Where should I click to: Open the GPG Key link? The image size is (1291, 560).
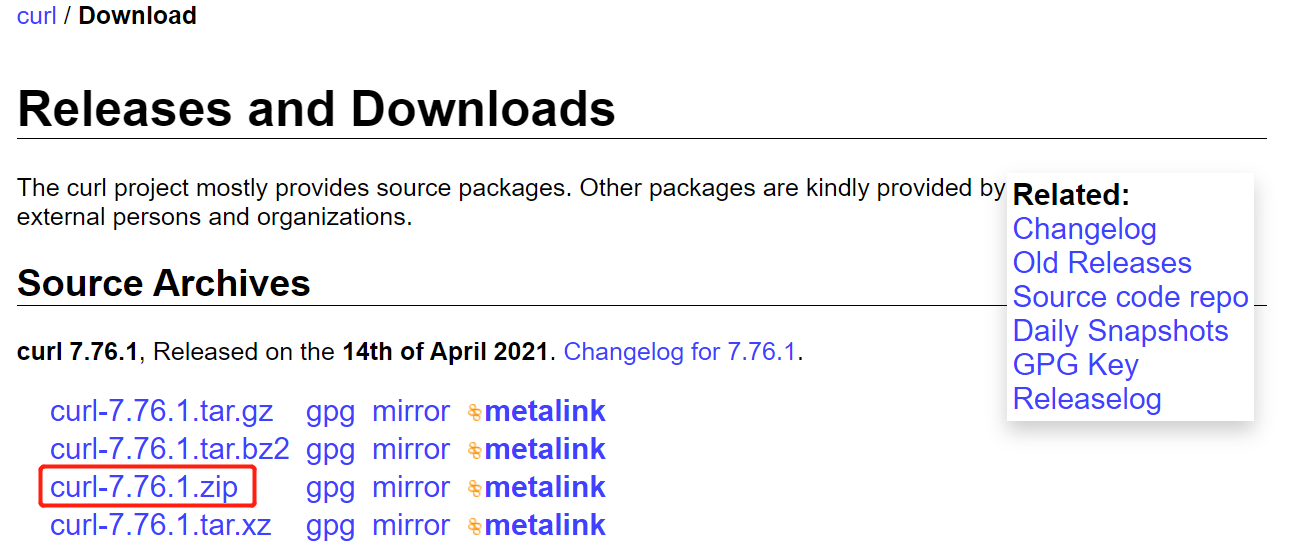tap(1075, 365)
